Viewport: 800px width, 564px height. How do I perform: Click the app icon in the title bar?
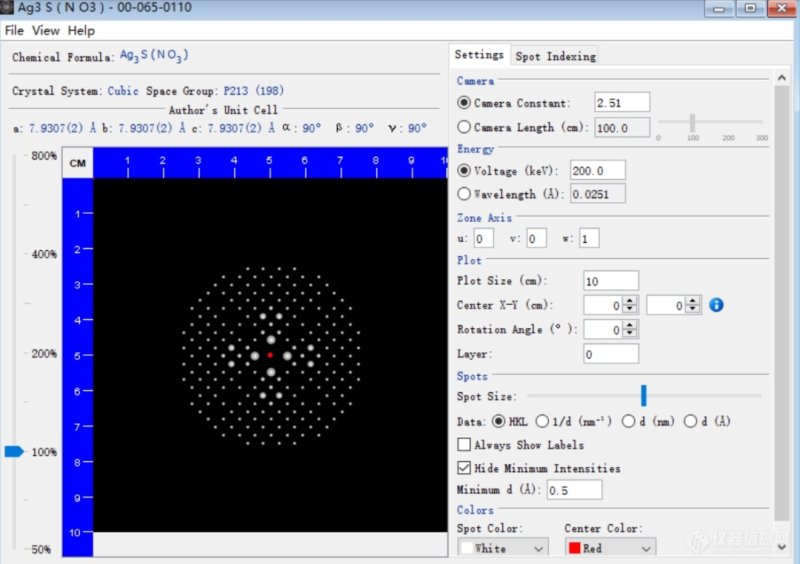tap(9, 8)
